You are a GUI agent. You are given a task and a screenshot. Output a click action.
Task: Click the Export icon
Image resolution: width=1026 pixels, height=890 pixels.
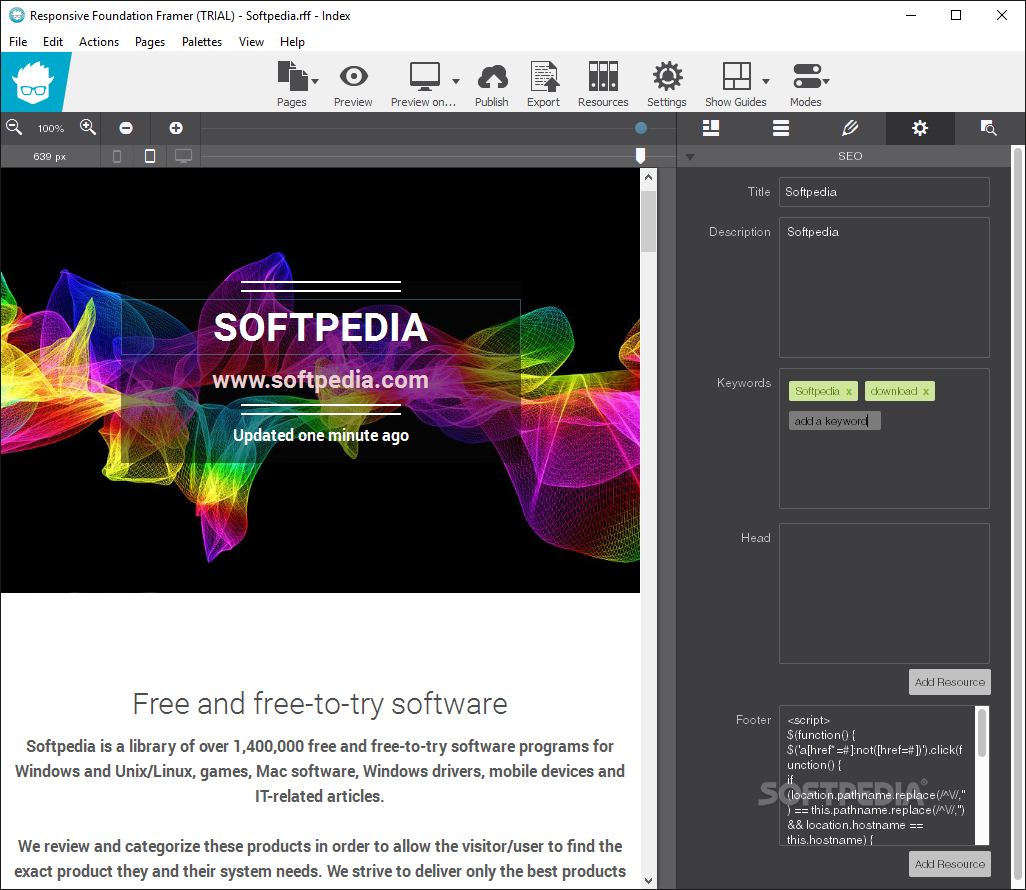544,77
